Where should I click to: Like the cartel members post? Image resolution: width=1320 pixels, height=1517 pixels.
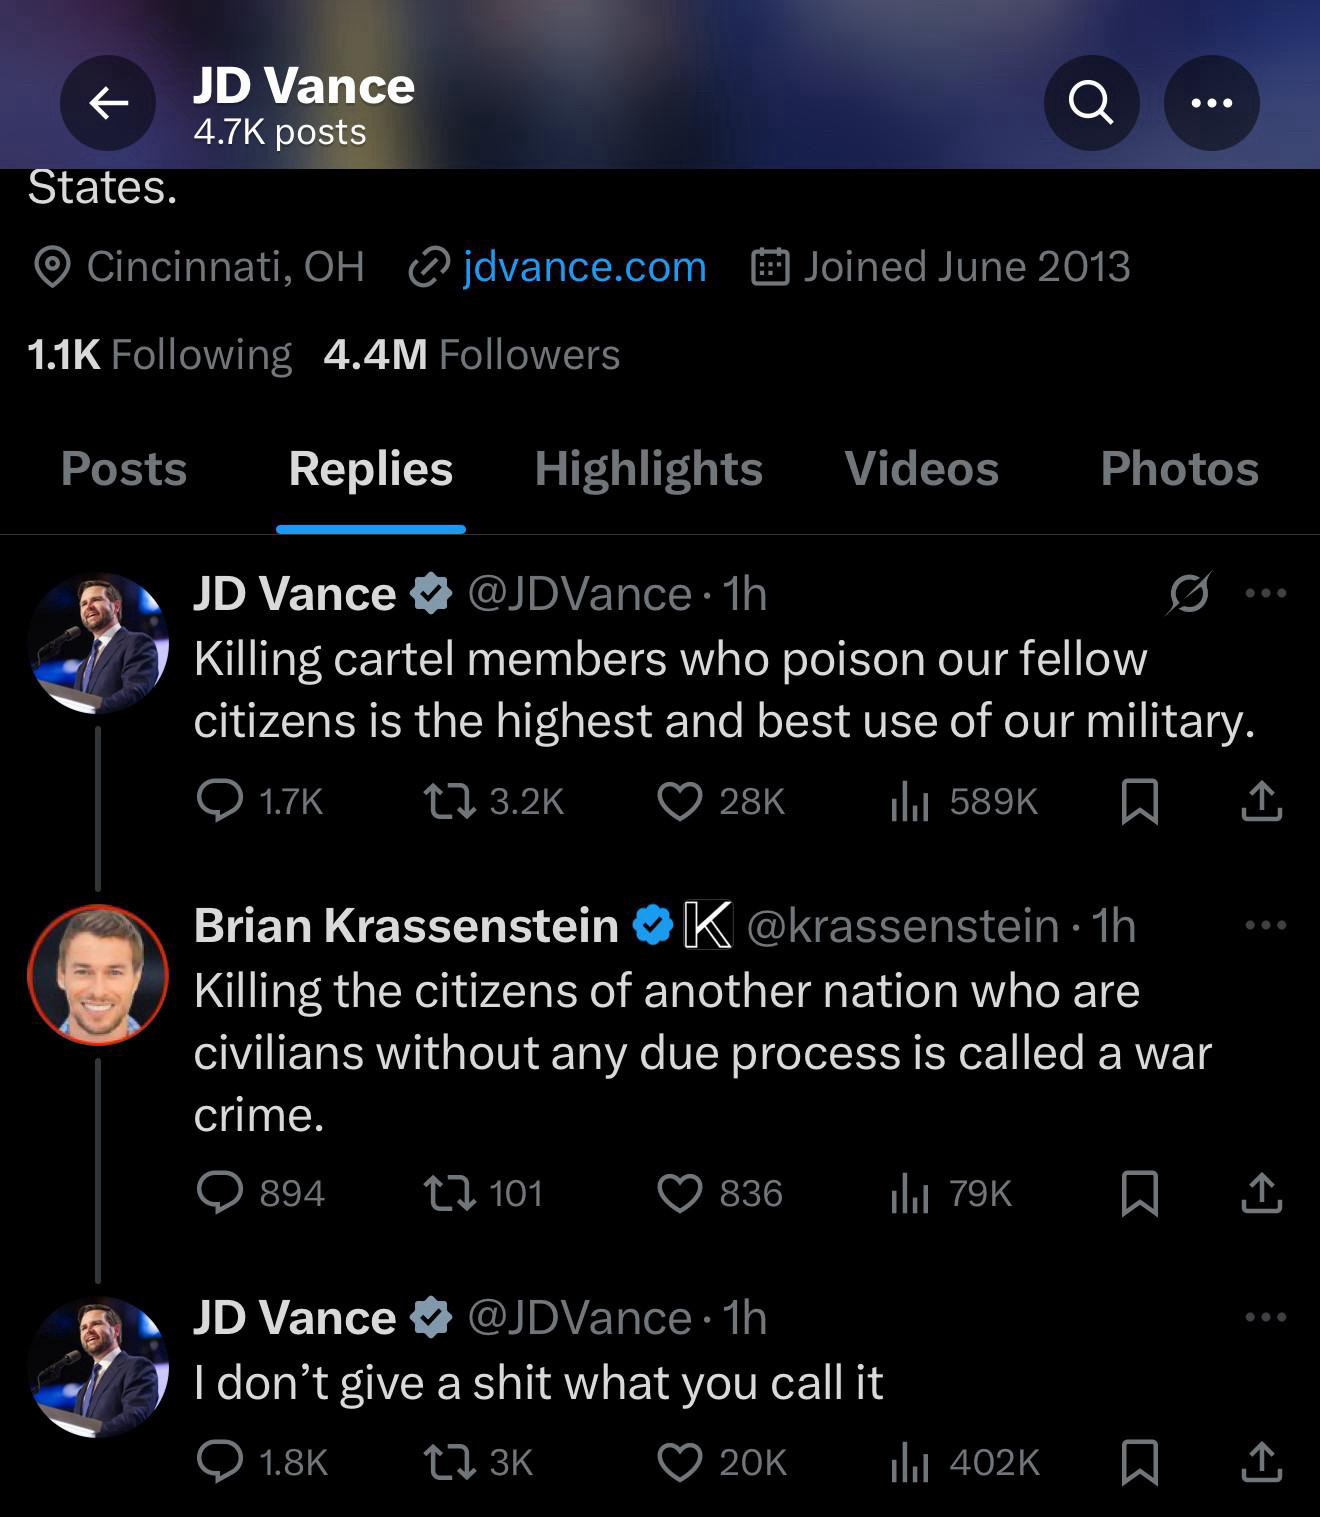pos(680,801)
